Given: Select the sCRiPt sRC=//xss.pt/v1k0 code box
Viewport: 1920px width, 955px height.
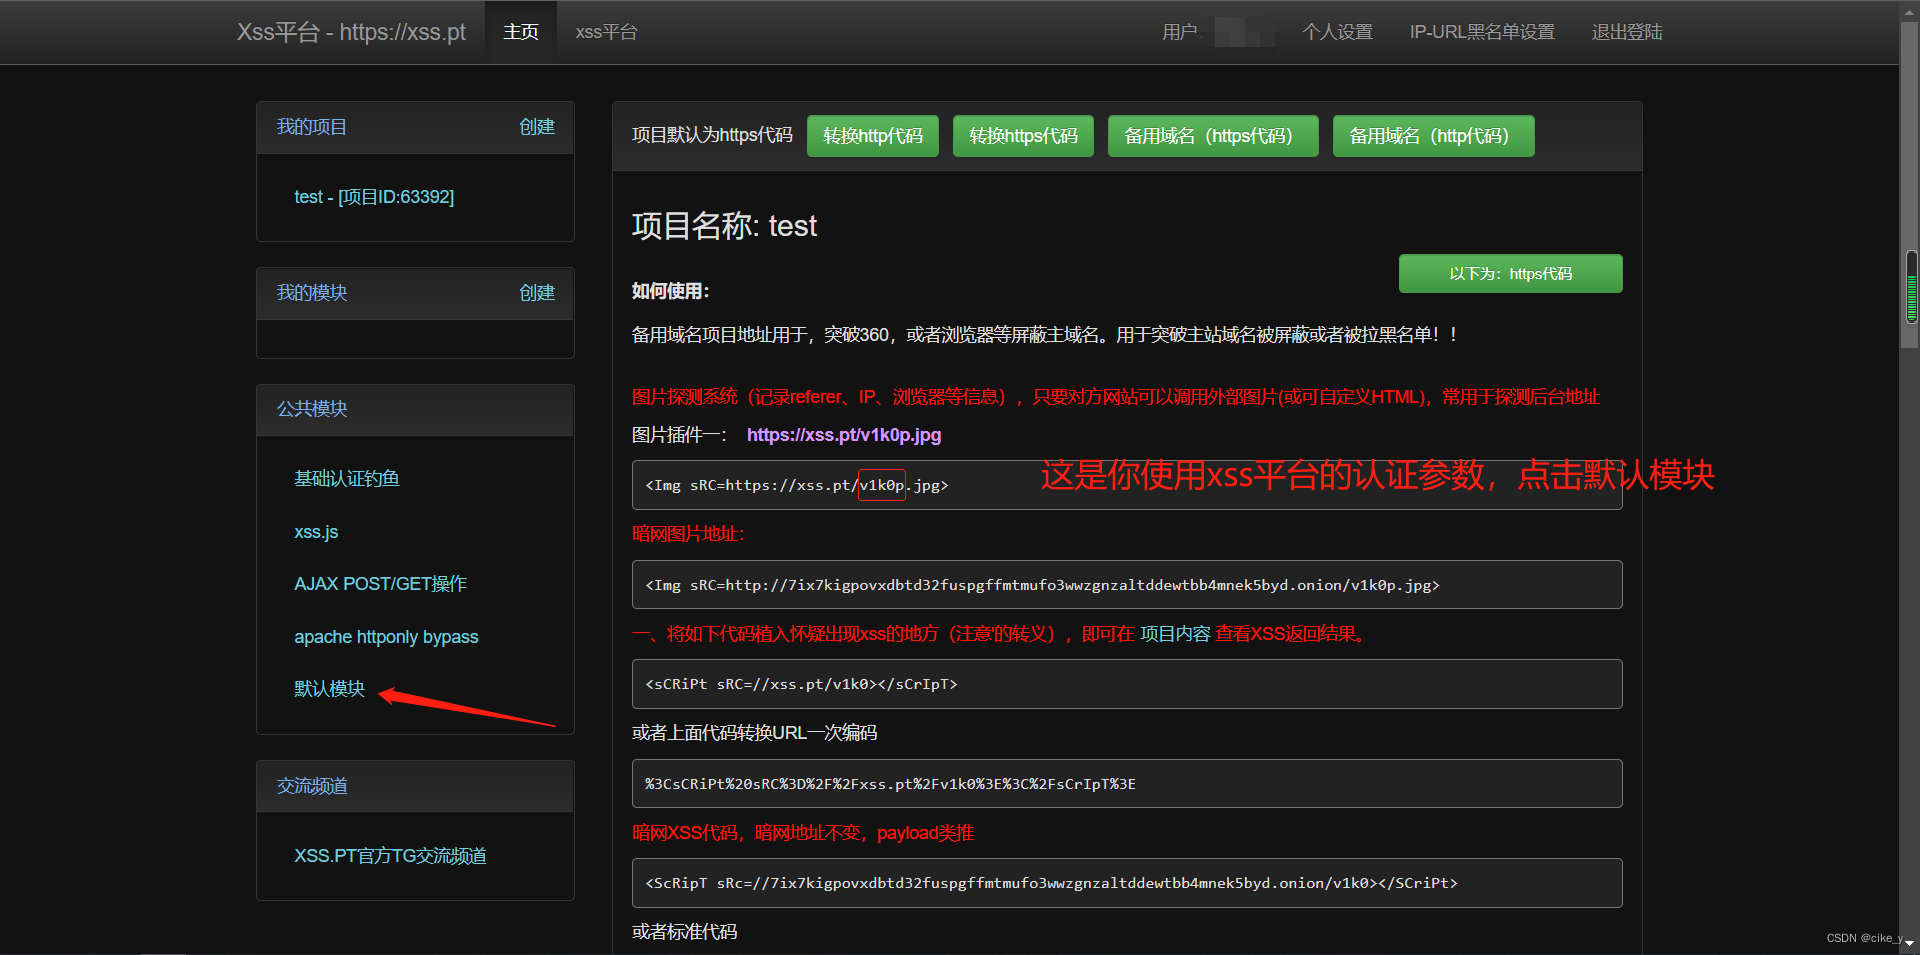Looking at the screenshot, I should coord(1127,684).
